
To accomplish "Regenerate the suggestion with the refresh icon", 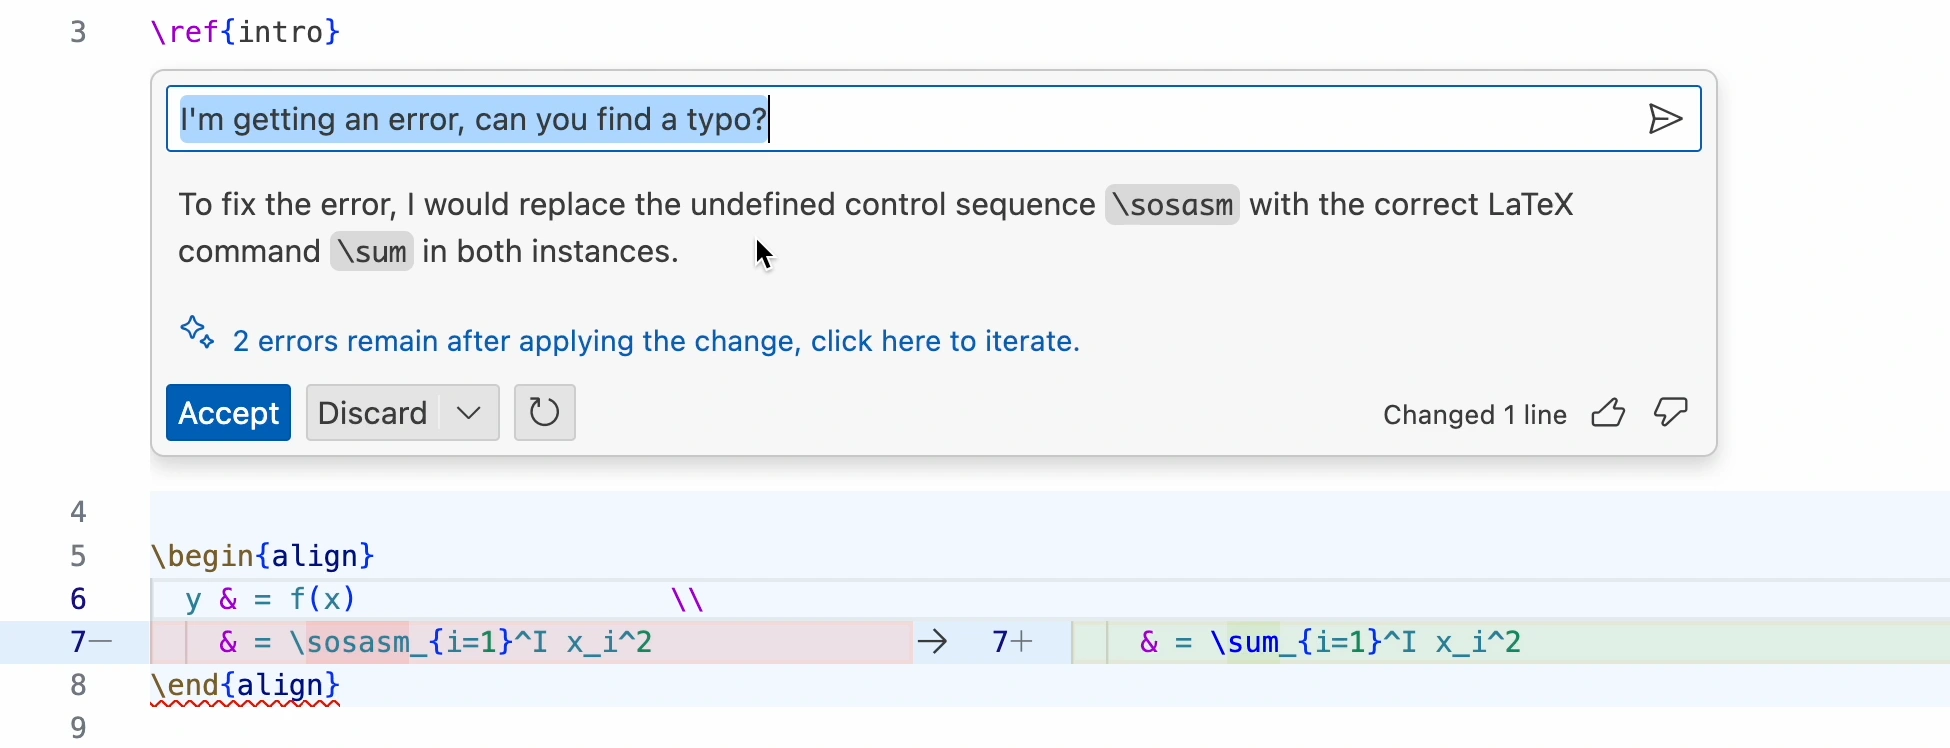I will coord(545,412).
